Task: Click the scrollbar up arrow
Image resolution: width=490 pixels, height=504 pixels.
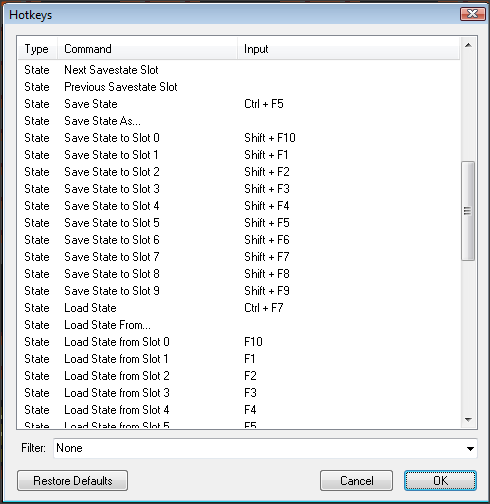Action: 468,46
